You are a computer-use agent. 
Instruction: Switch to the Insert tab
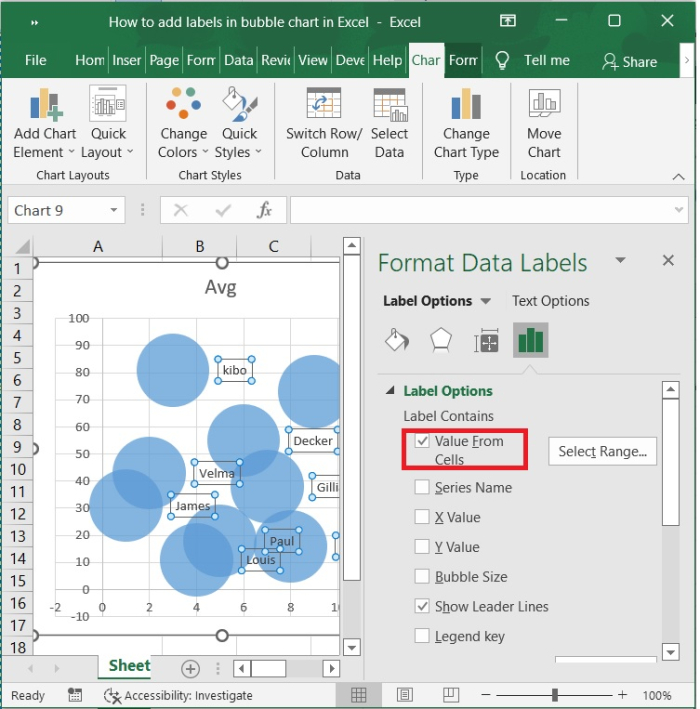click(127, 60)
